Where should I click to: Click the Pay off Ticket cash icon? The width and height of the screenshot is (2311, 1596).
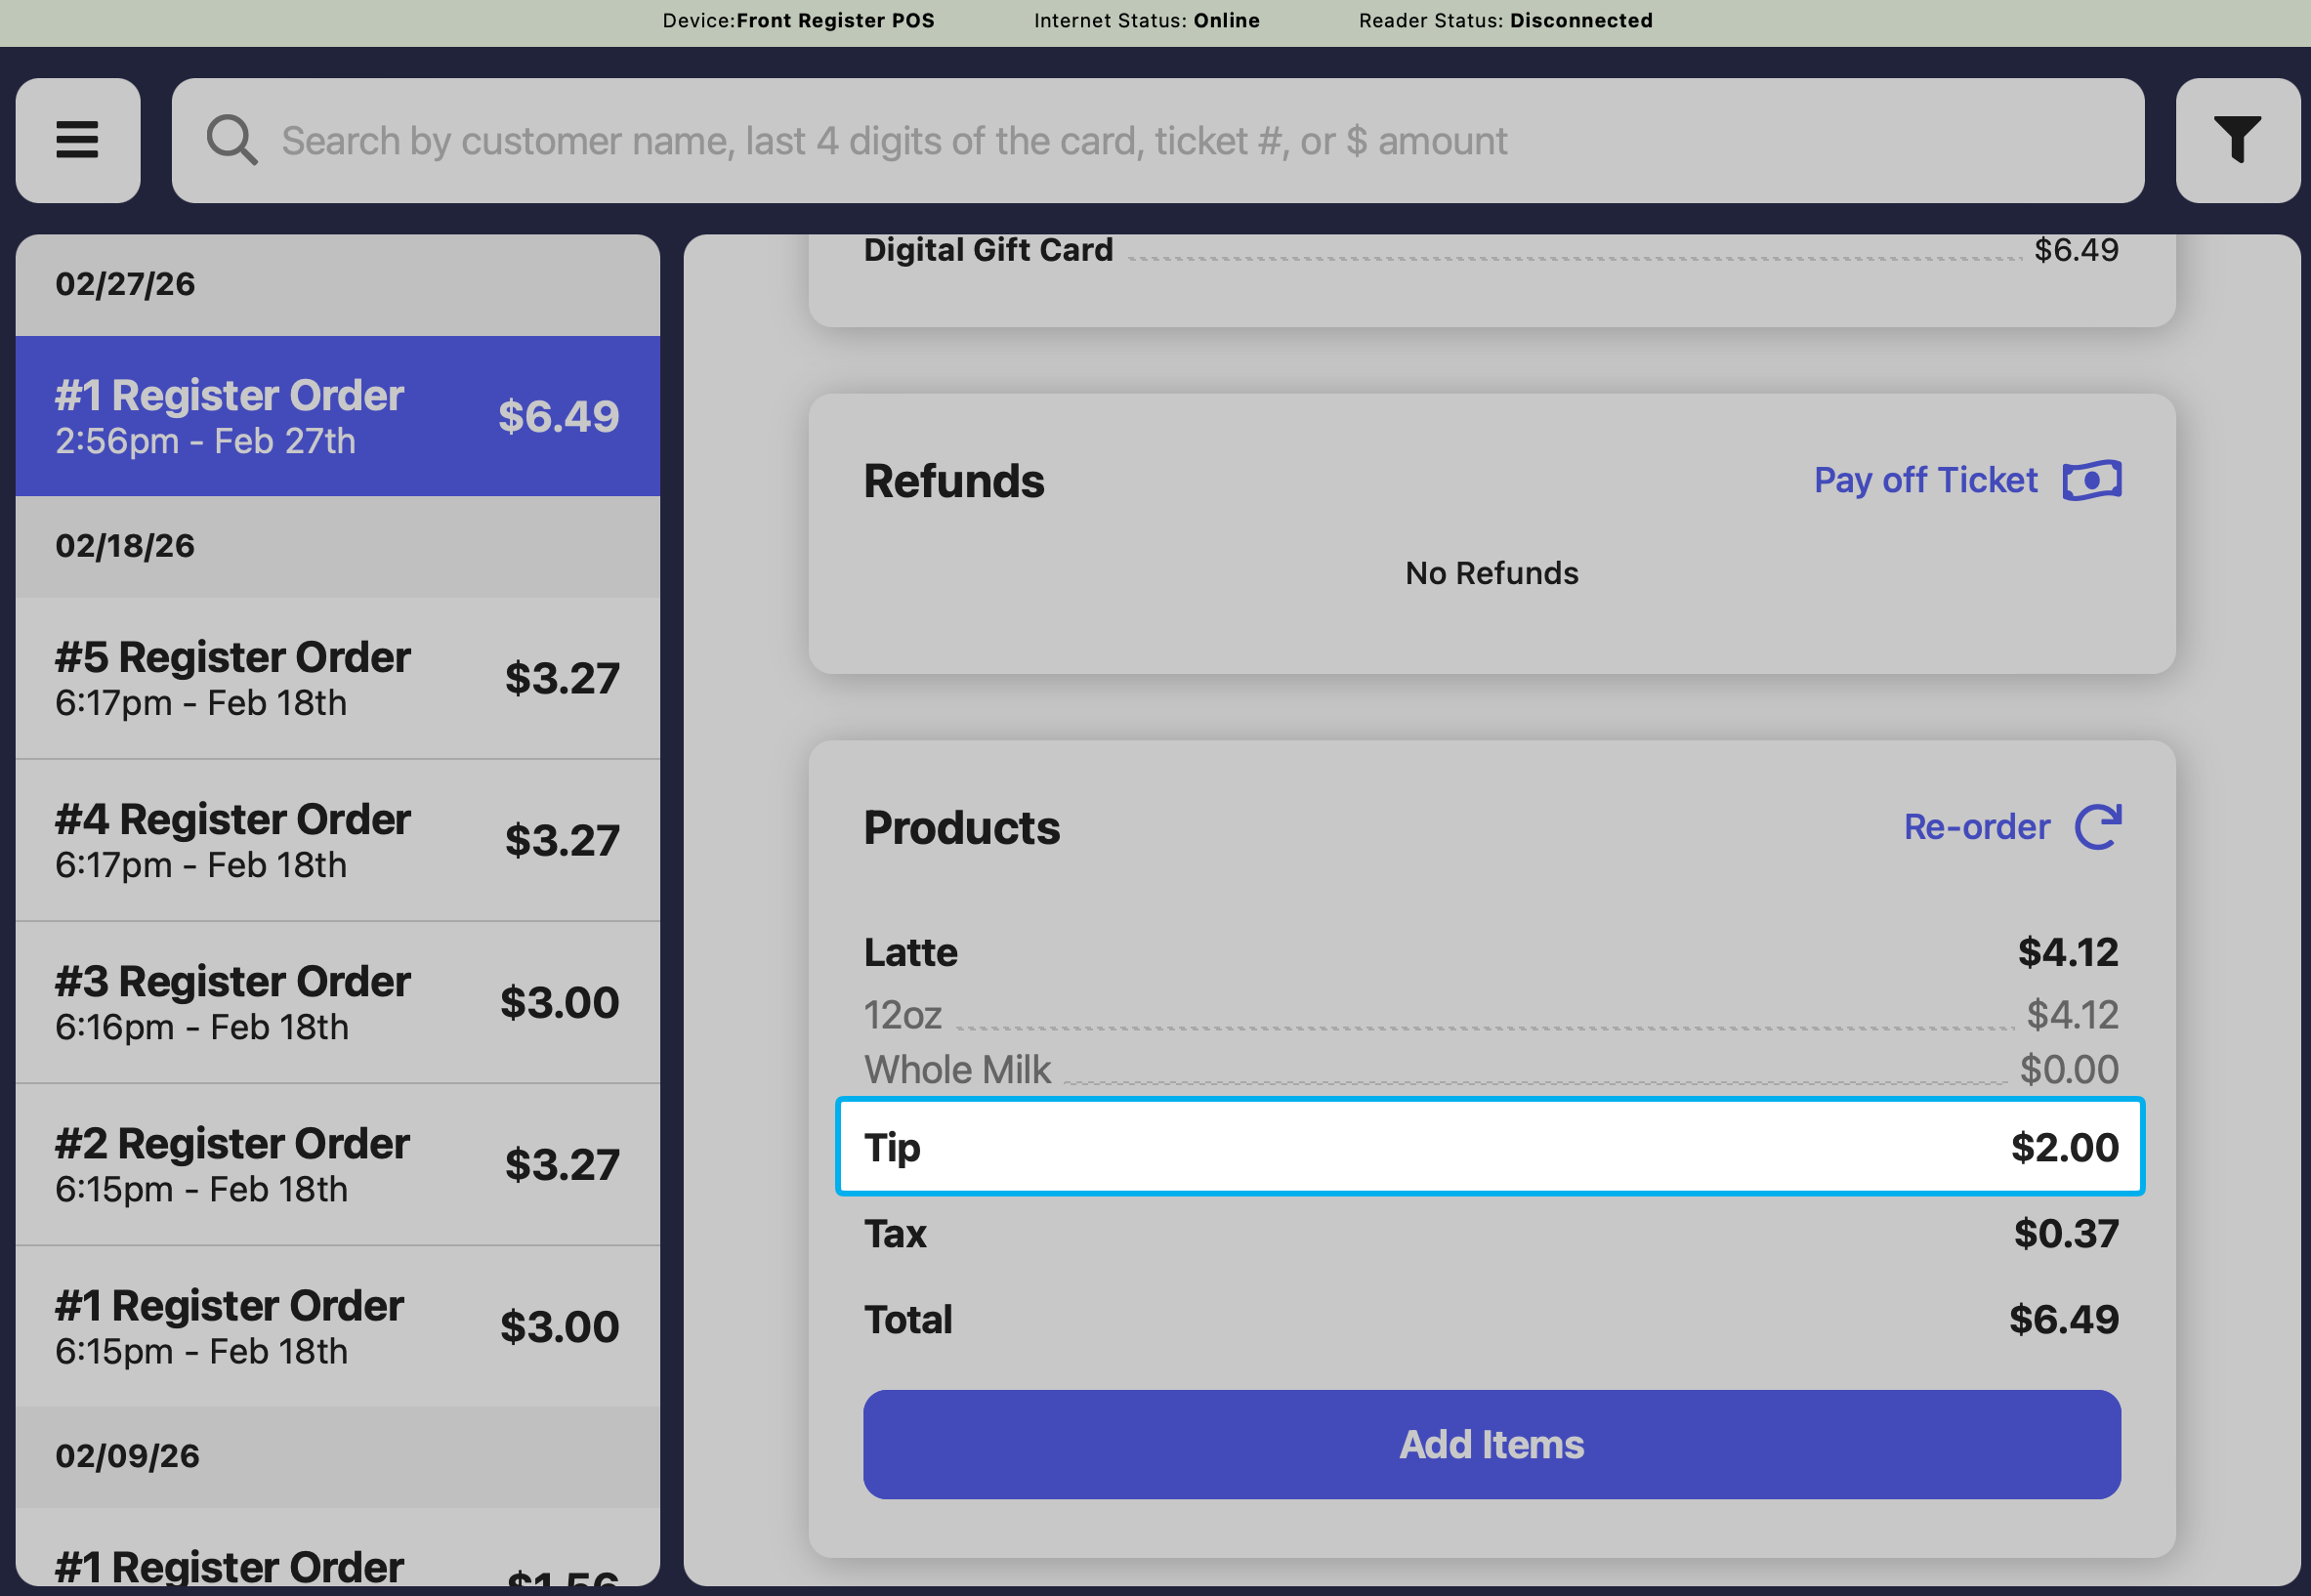pyautogui.click(x=2091, y=481)
